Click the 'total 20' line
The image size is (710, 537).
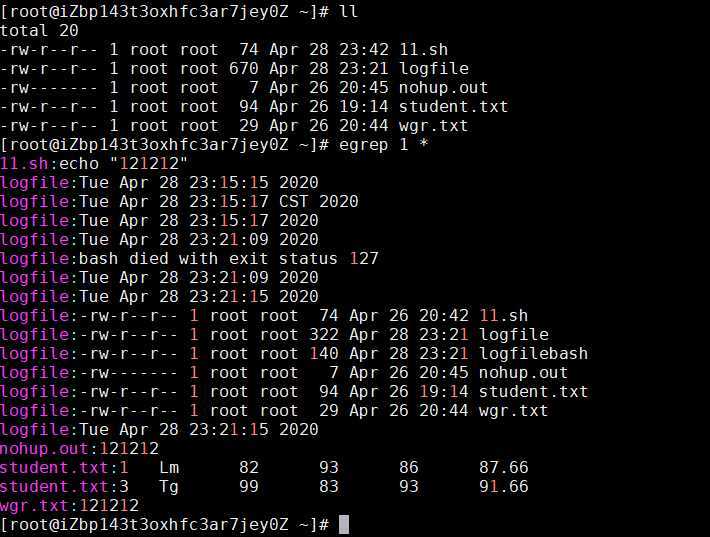point(39,30)
